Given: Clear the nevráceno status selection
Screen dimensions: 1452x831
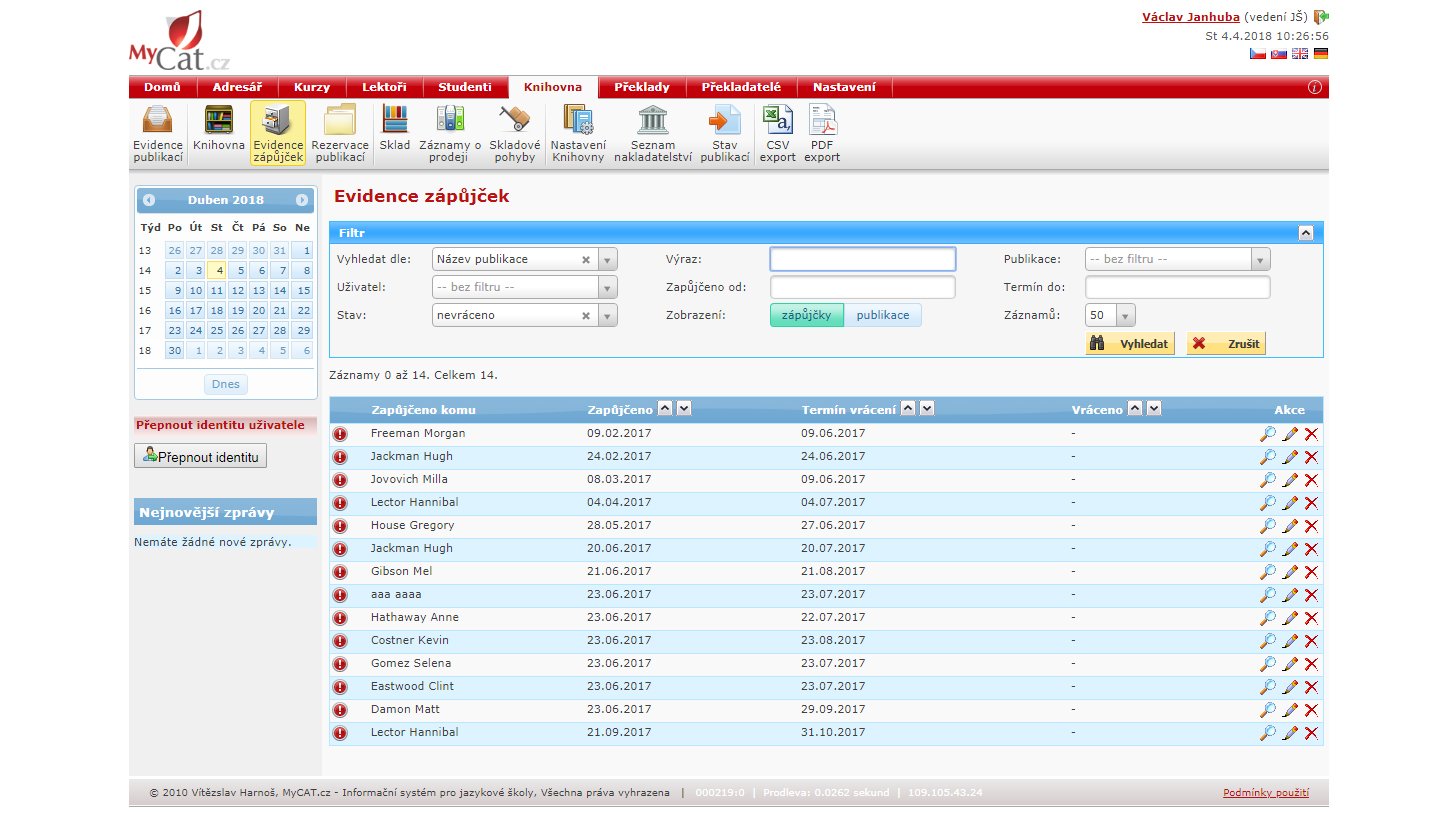Looking at the screenshot, I should coord(586,315).
